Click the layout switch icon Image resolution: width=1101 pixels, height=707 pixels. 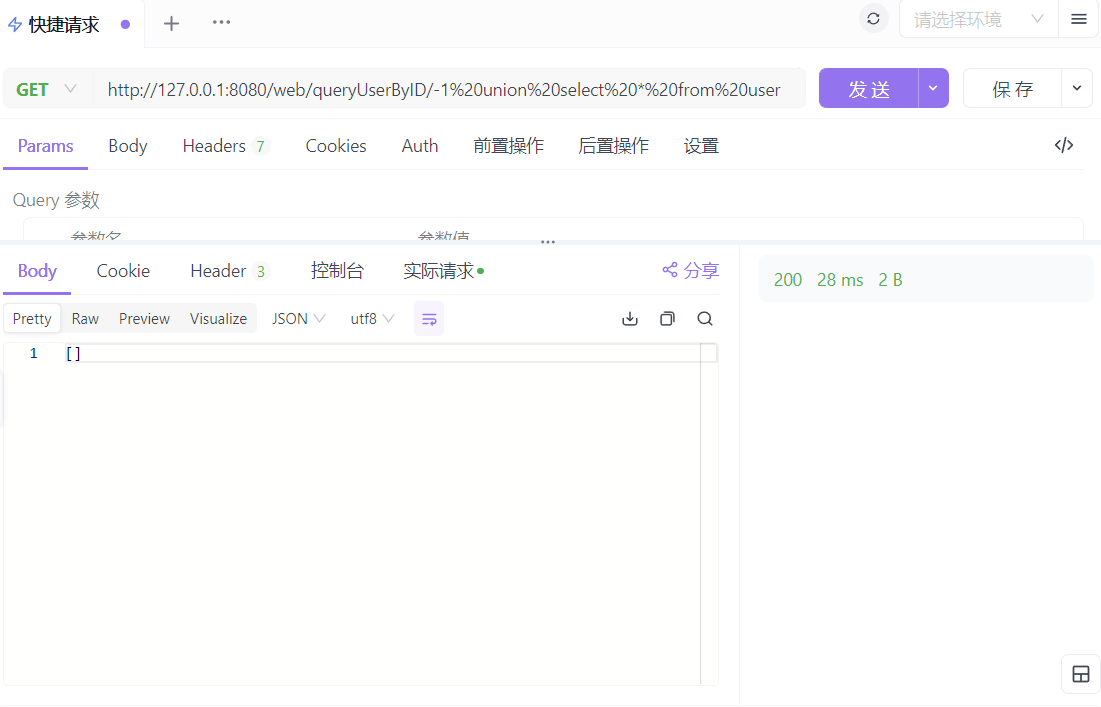pos(1080,674)
